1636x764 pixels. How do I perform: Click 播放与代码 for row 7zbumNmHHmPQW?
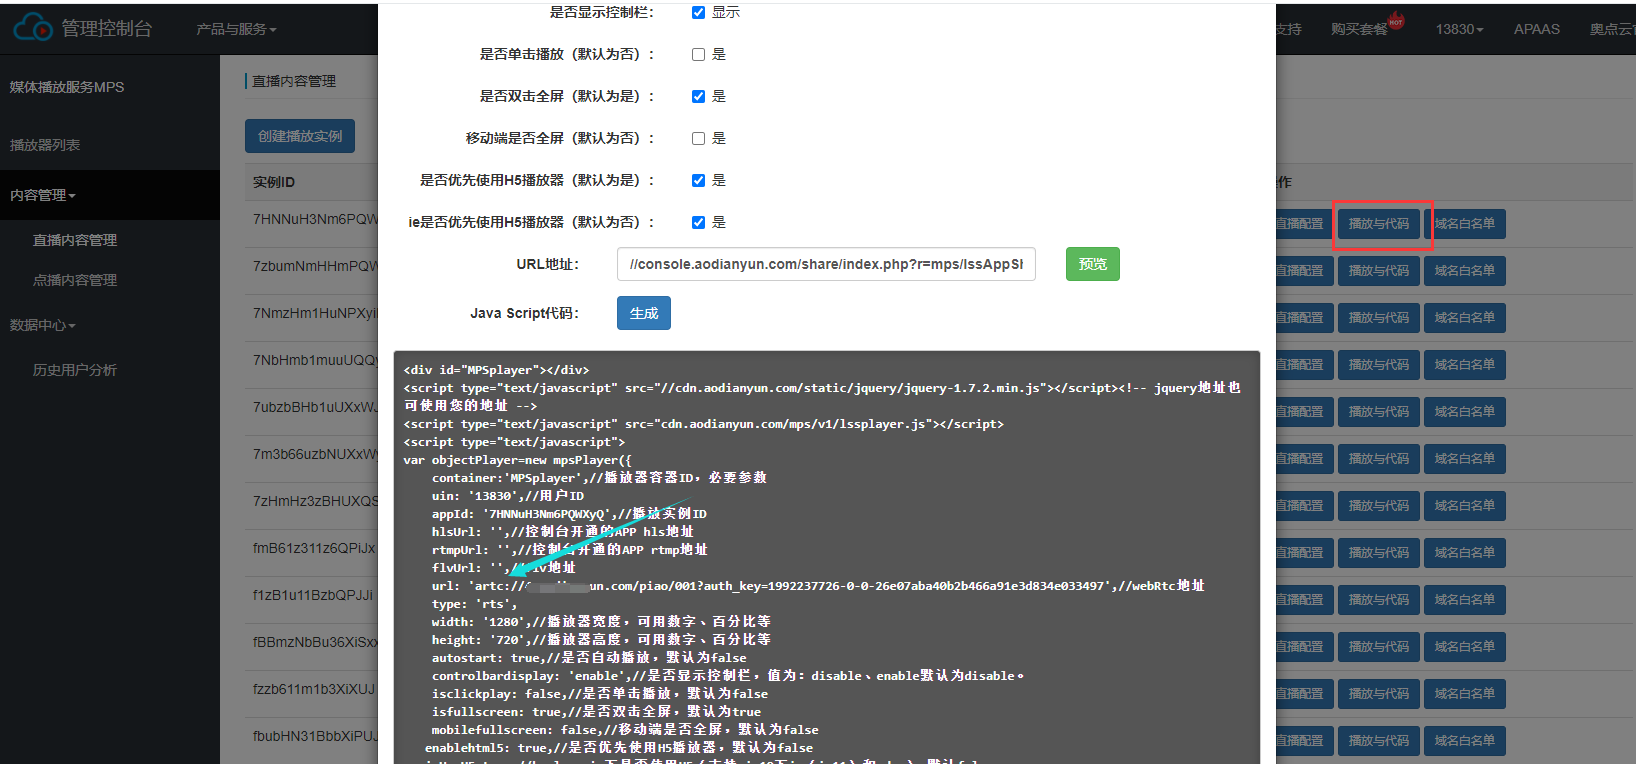tap(1379, 271)
